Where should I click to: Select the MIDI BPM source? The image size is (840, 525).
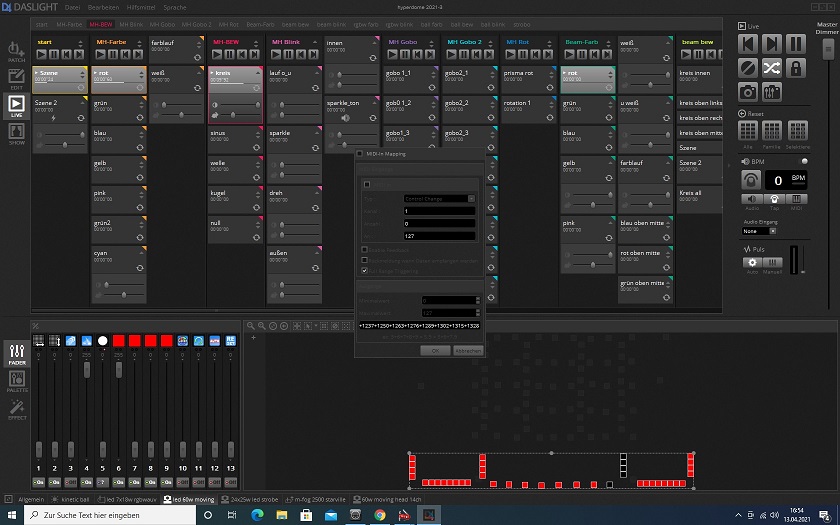click(x=796, y=199)
